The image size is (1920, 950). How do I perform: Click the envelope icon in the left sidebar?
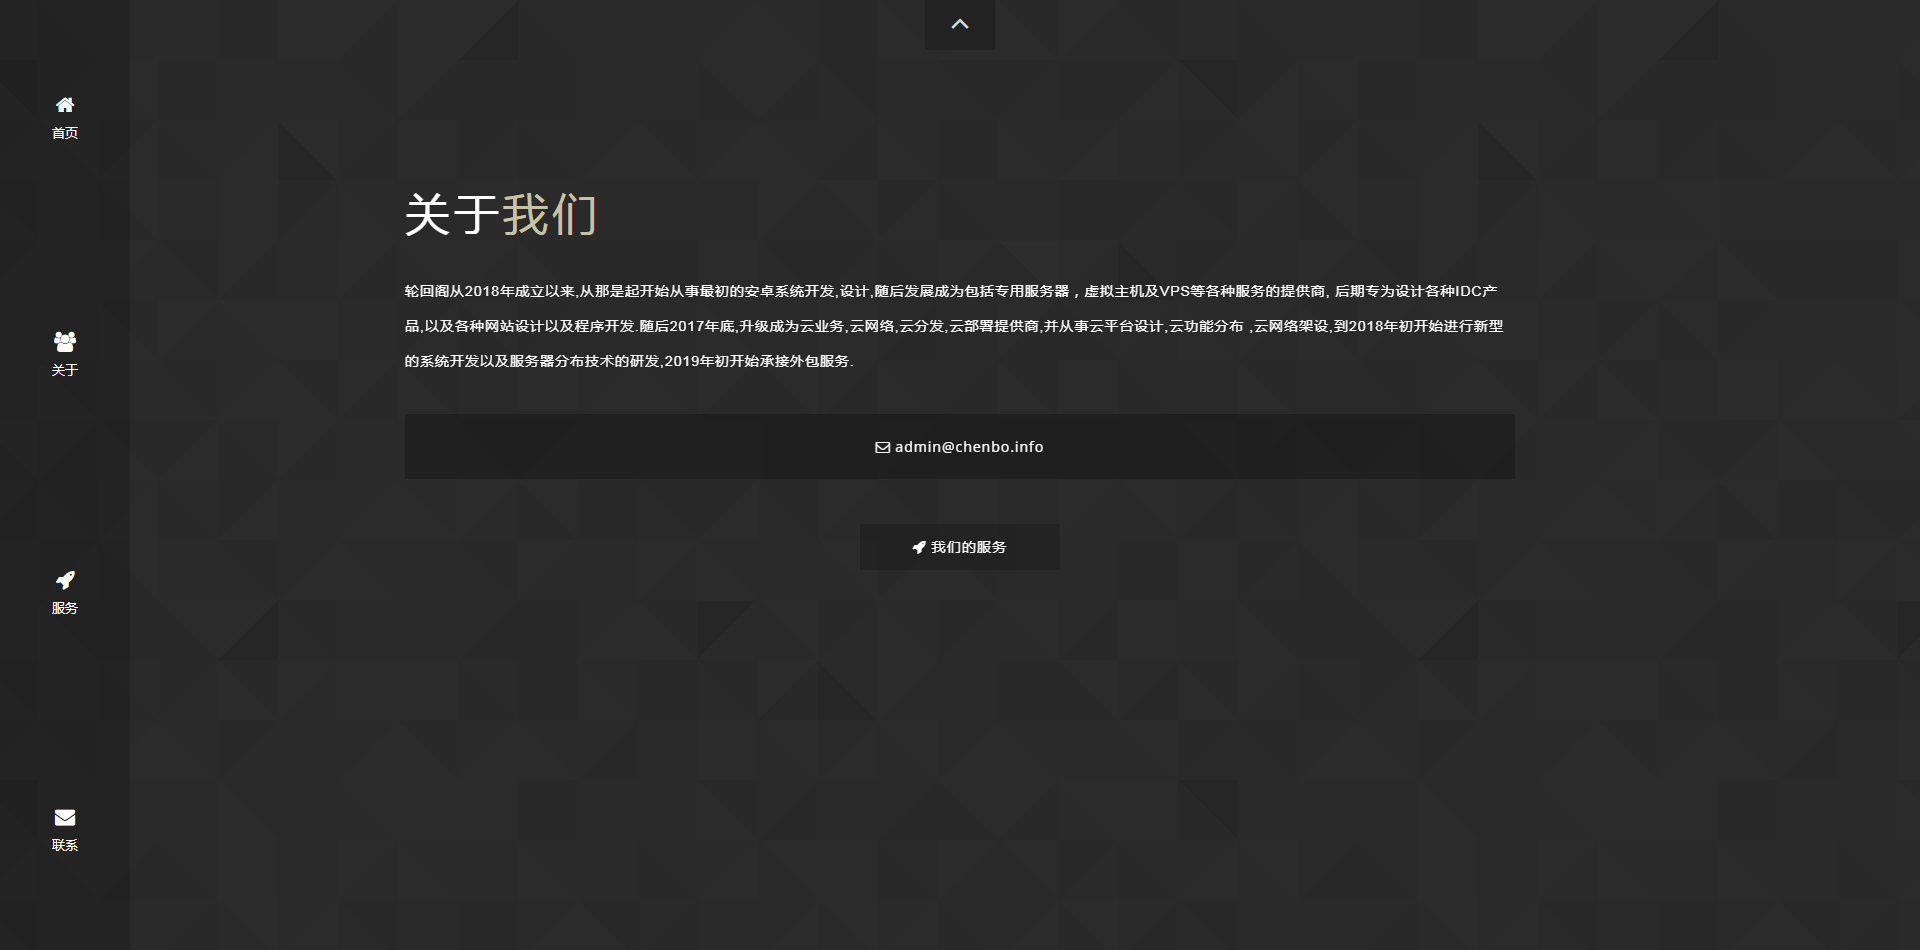[x=65, y=817]
